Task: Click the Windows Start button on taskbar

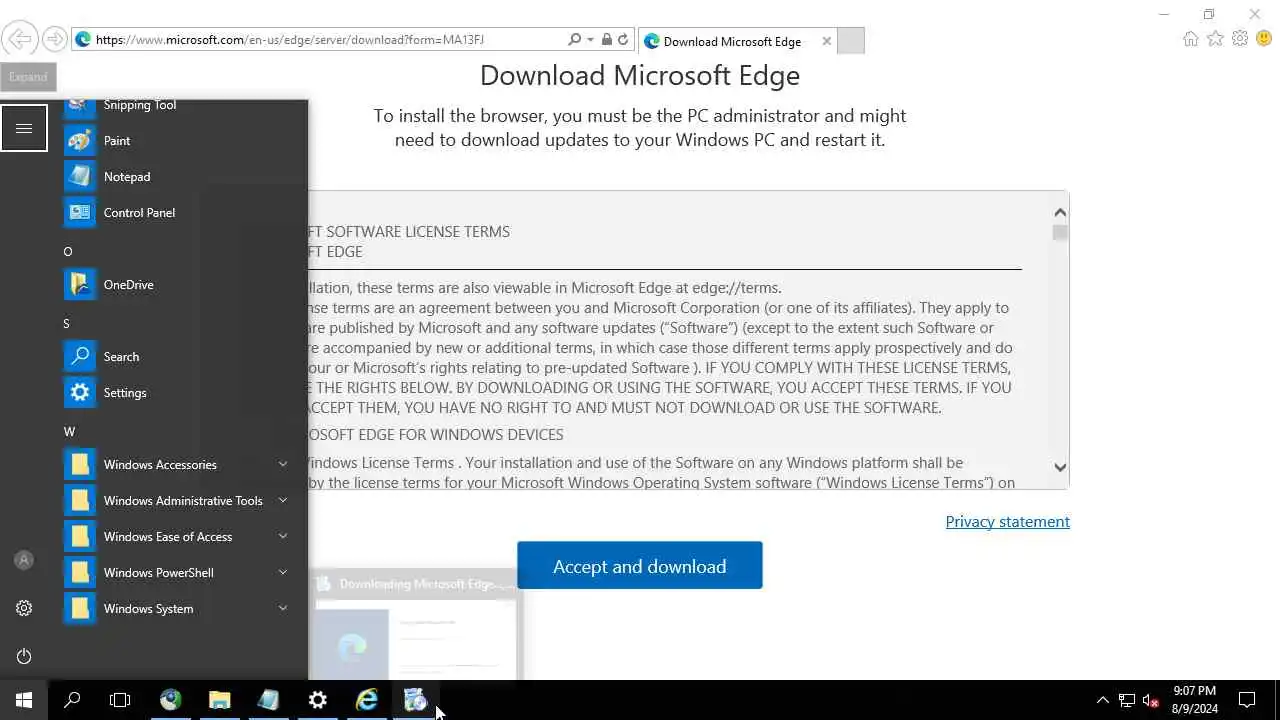Action: [x=24, y=700]
